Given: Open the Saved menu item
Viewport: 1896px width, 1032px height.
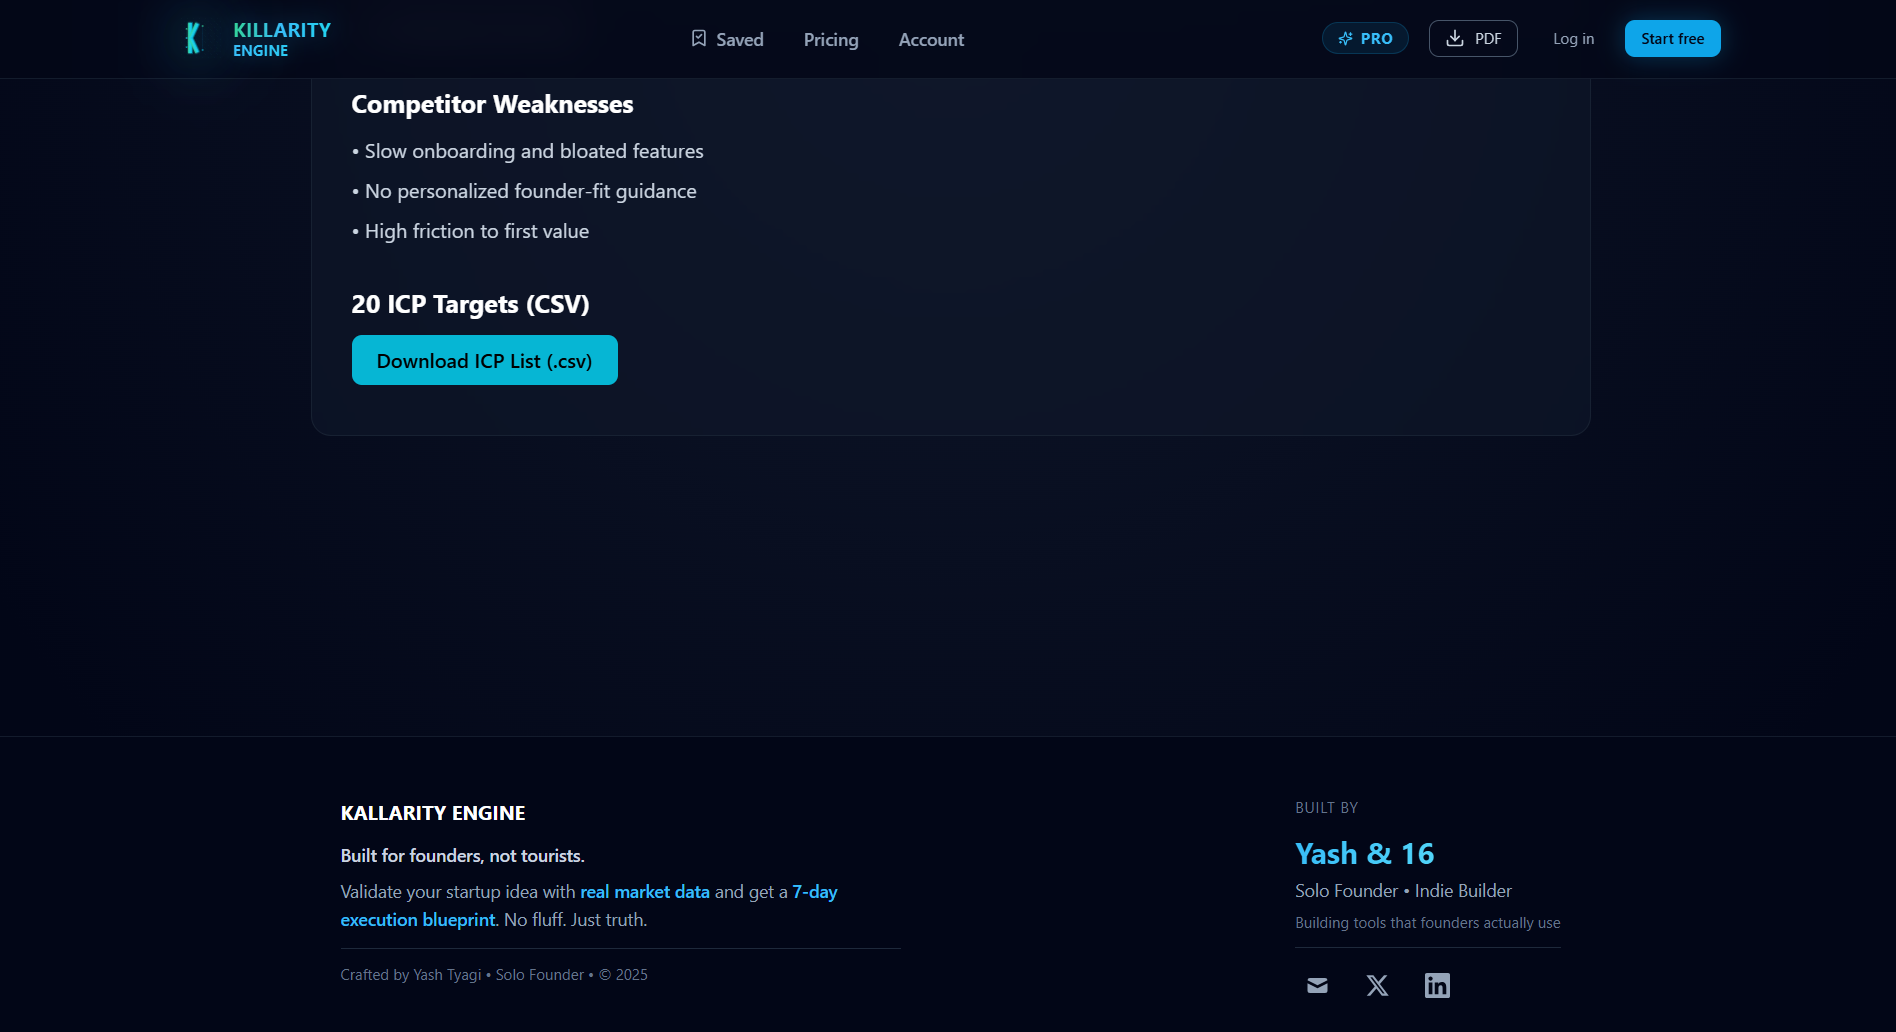Looking at the screenshot, I should click(x=727, y=39).
